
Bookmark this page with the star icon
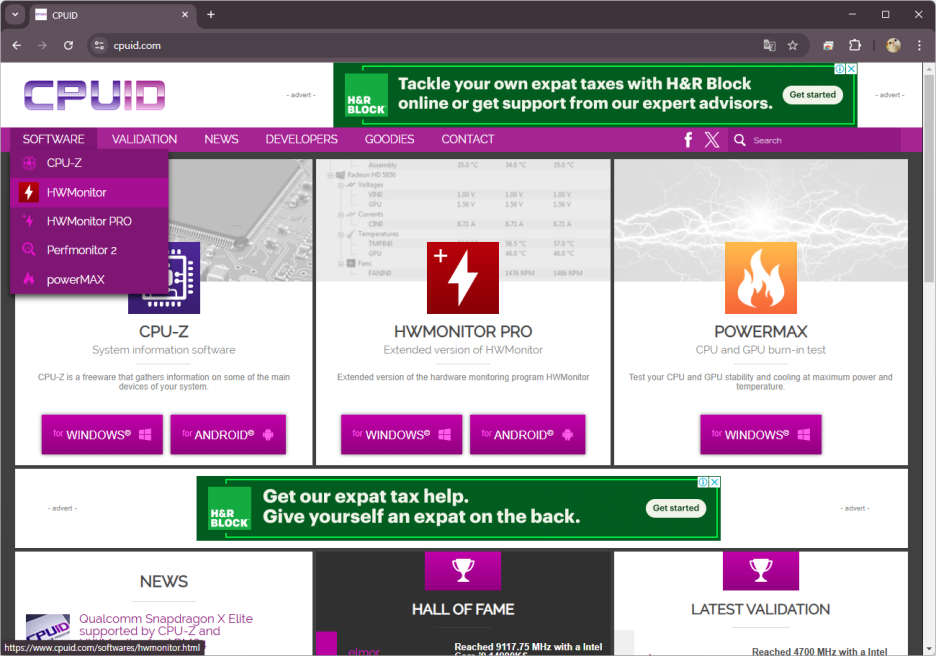tap(793, 45)
